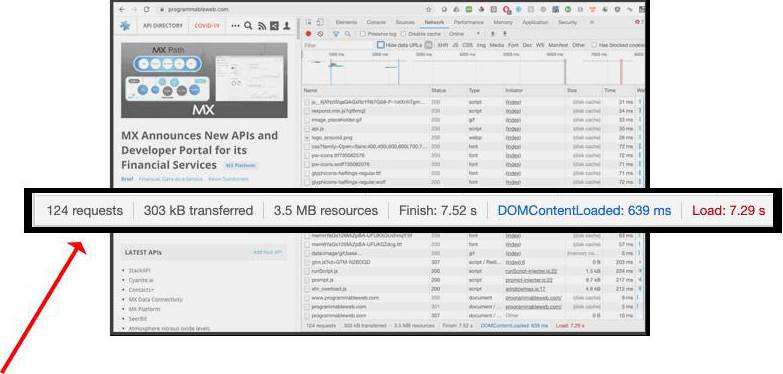Open the runScript-injector.js:22 initiator link
The height and width of the screenshot is (374, 783).
(x=531, y=271)
